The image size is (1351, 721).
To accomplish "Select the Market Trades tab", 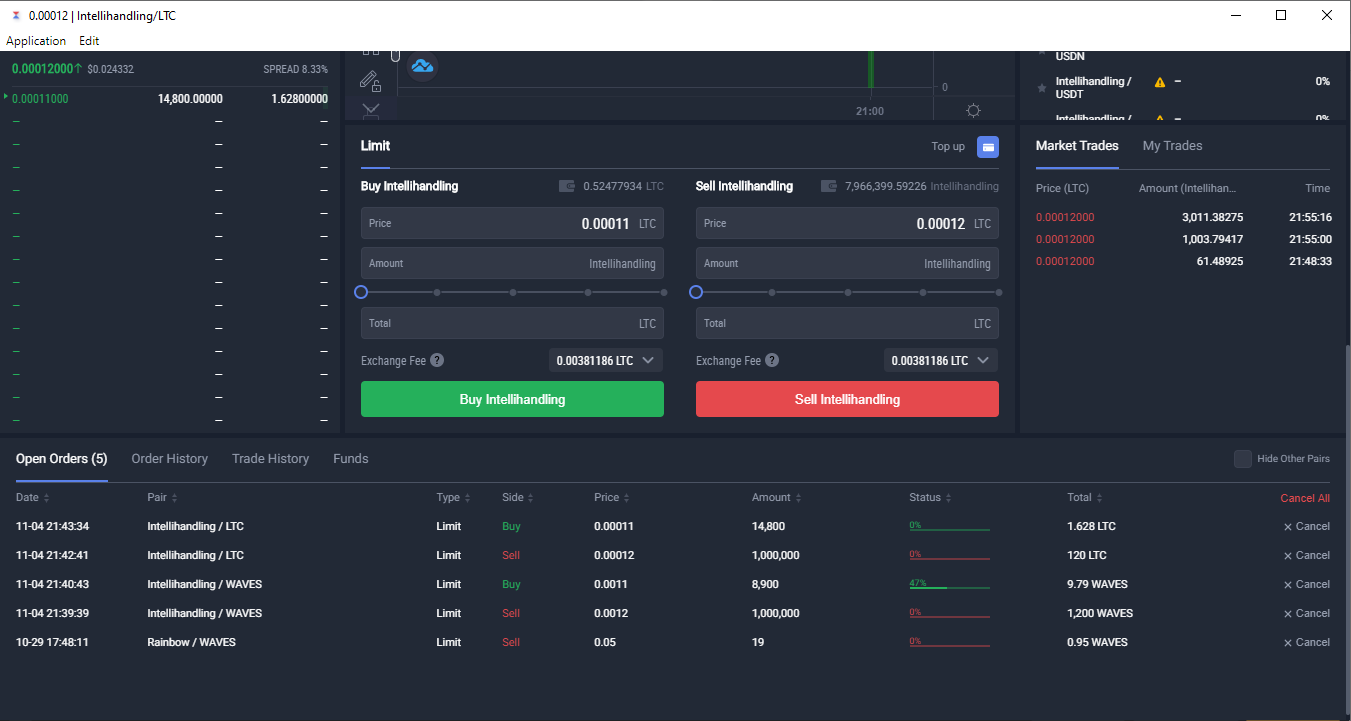I will click(1077, 146).
